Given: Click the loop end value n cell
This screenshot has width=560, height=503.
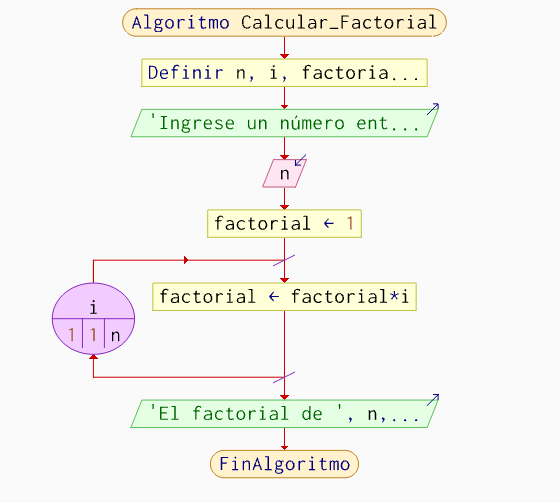Looking at the screenshot, I should click(x=115, y=335).
